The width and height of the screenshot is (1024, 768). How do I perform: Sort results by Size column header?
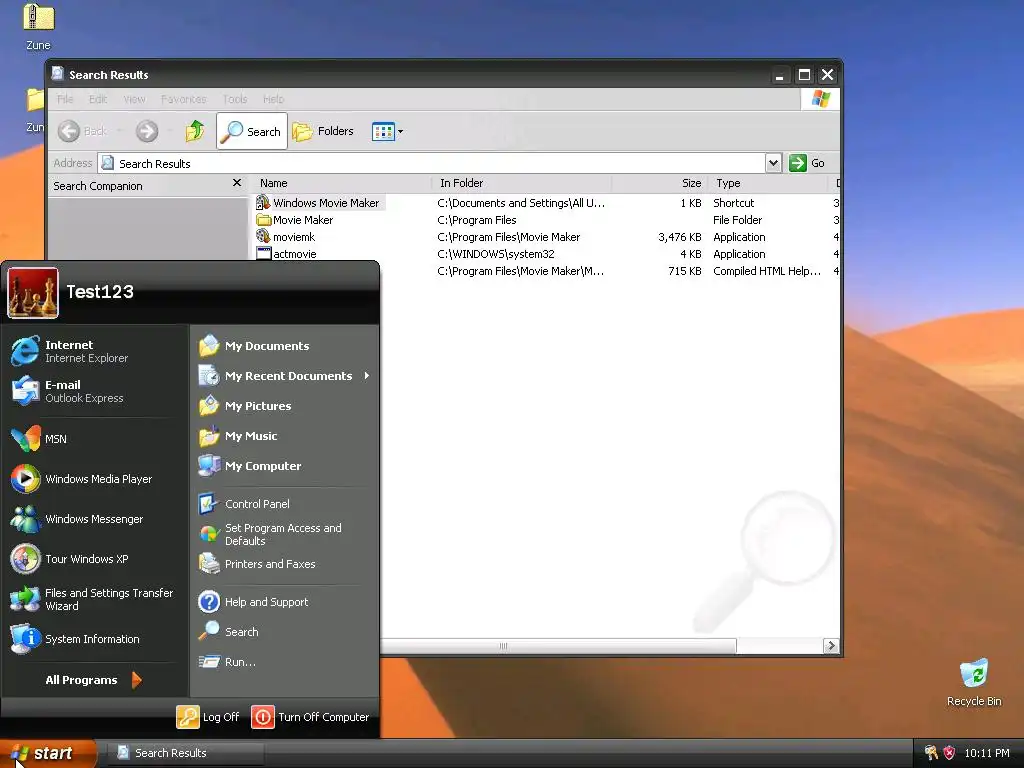pos(660,184)
